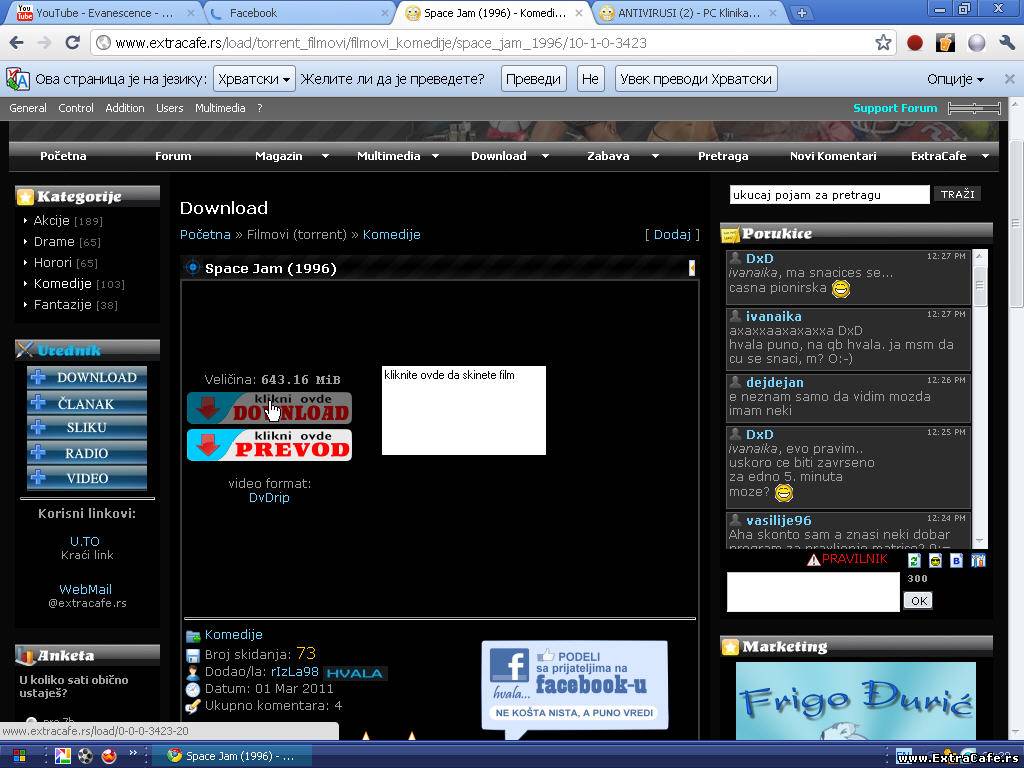This screenshot has height=768, width=1024.
Task: Open the Control admin bar menu
Action: [76, 108]
